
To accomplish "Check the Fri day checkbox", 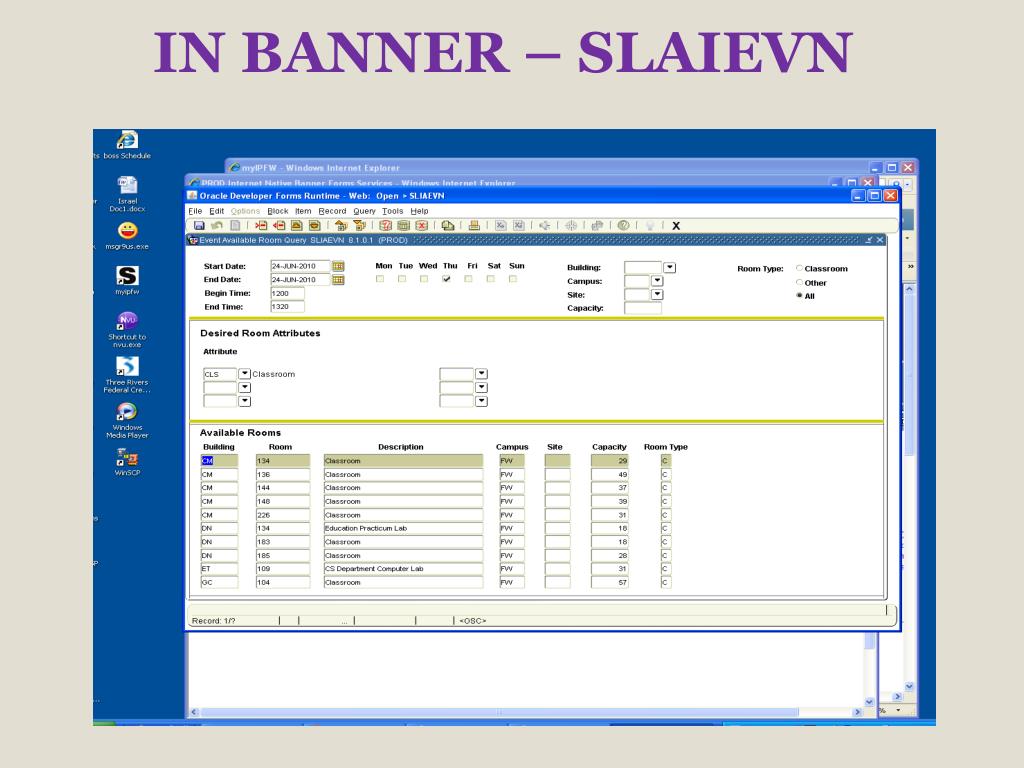I will [468, 279].
